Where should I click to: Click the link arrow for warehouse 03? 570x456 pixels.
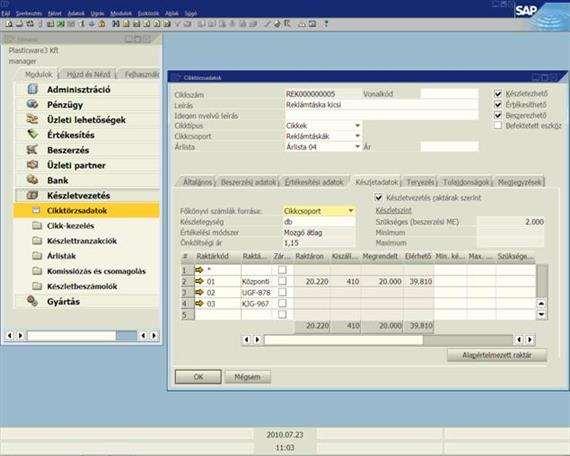(x=199, y=303)
